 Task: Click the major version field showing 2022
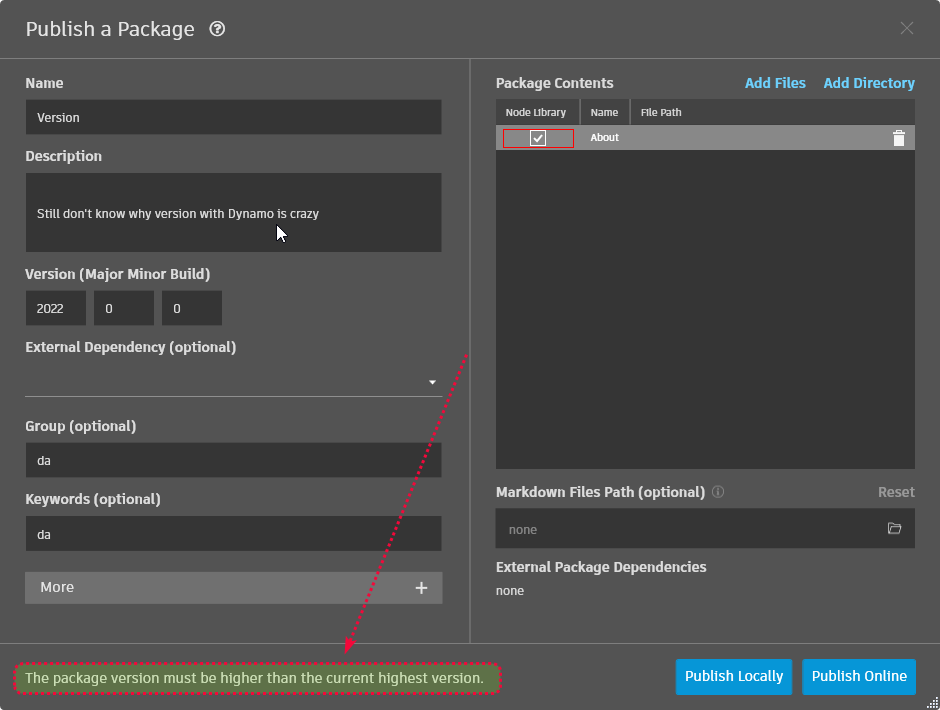[55, 308]
